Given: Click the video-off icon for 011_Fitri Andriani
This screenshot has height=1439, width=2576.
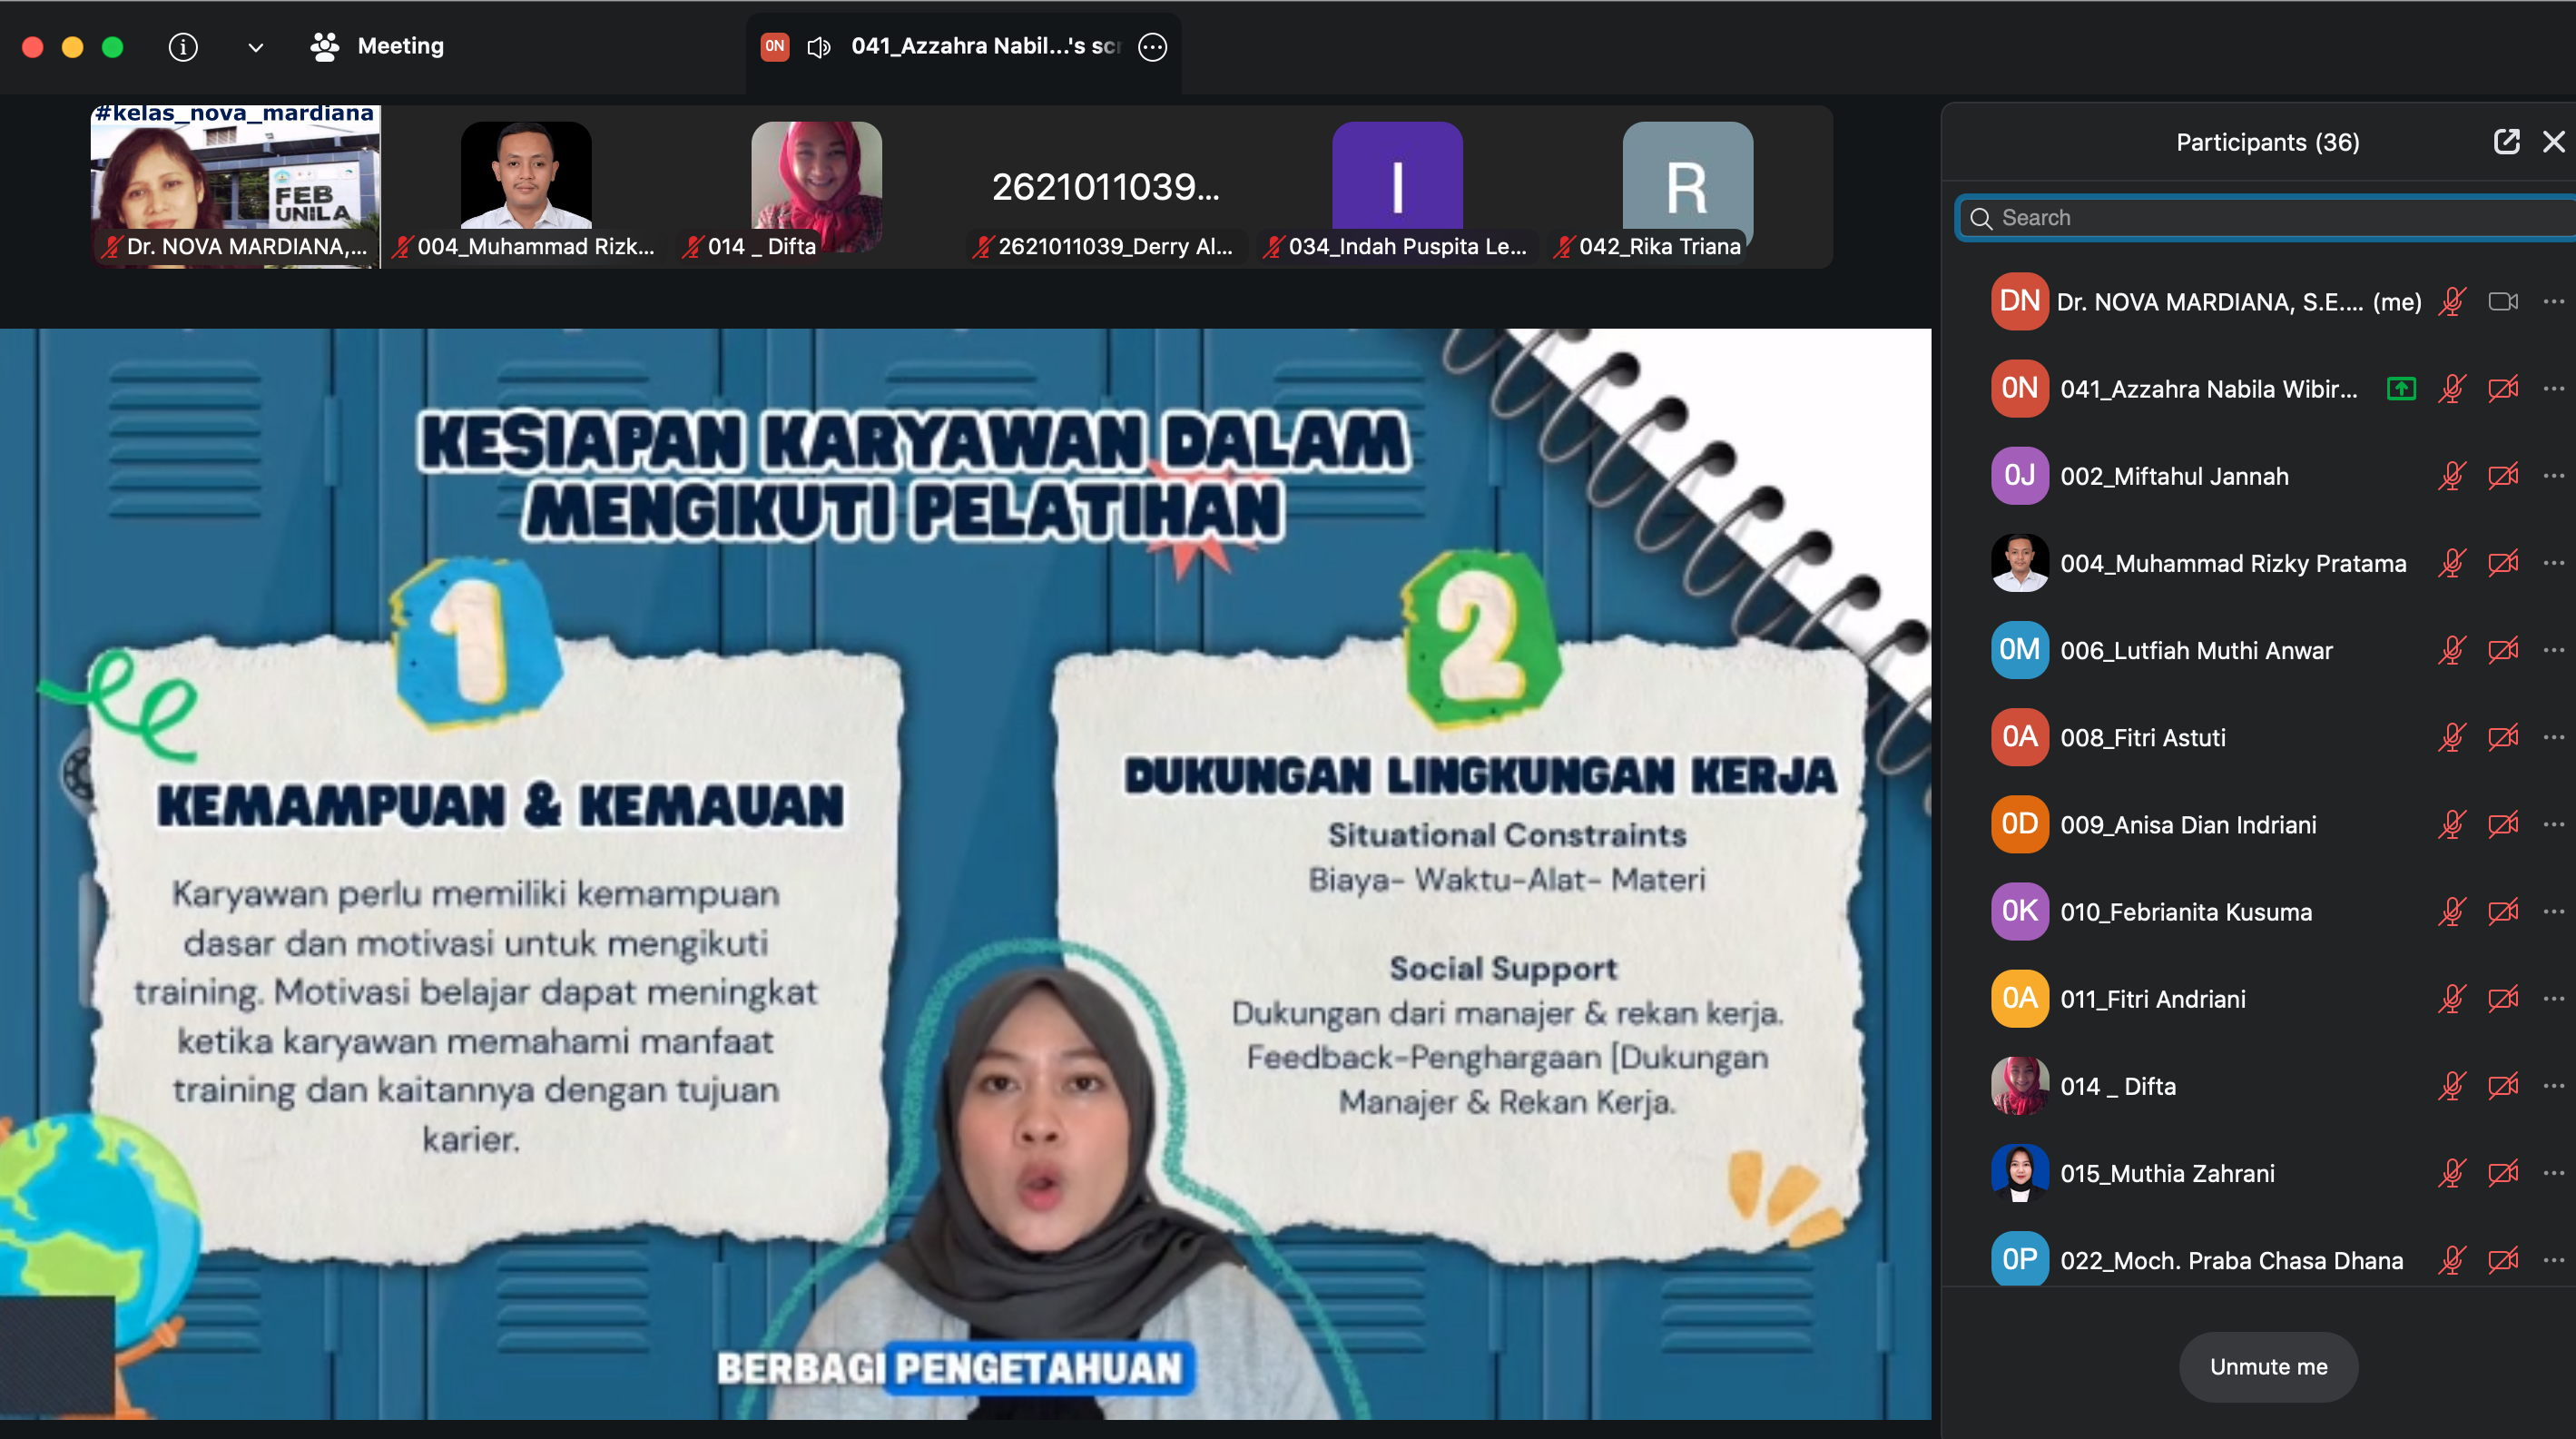Looking at the screenshot, I should click(x=2503, y=998).
